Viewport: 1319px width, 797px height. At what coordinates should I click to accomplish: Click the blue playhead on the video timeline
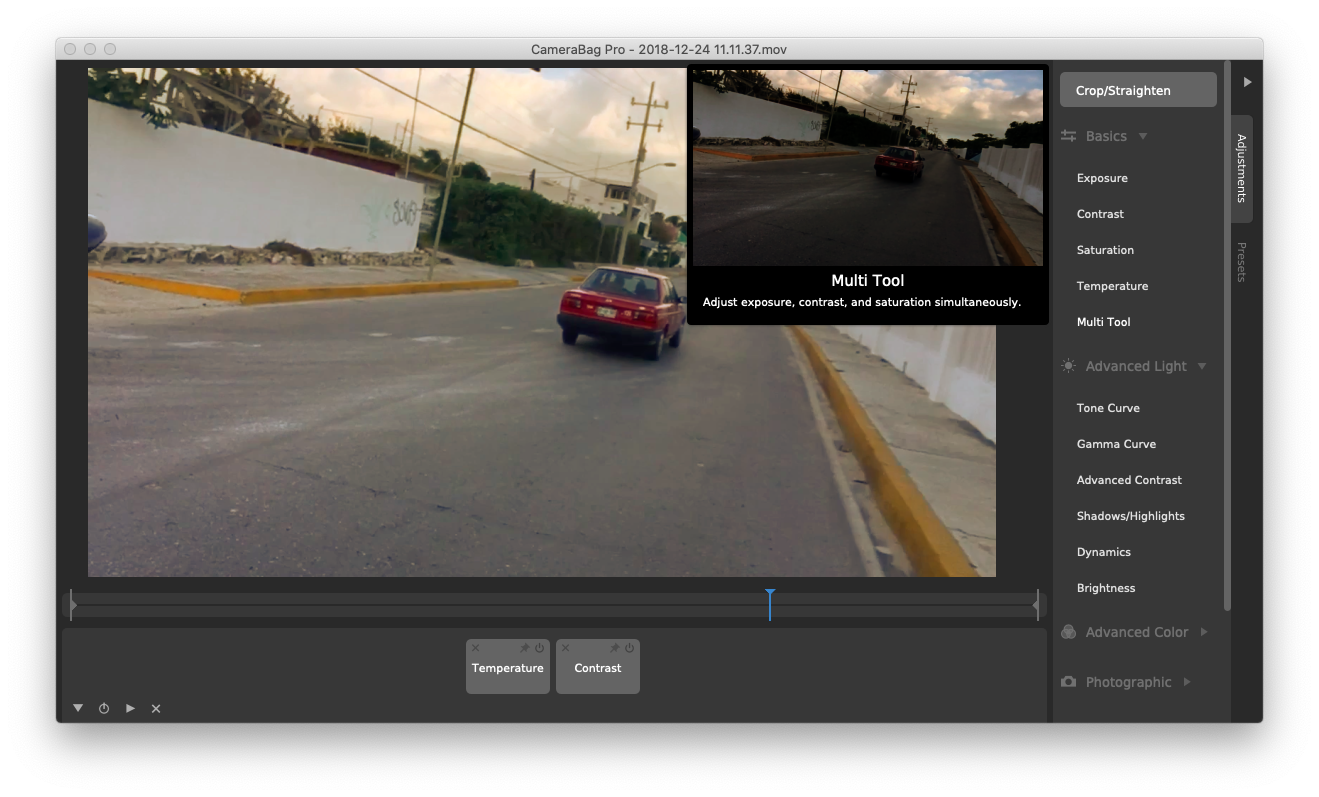[x=770, y=605]
